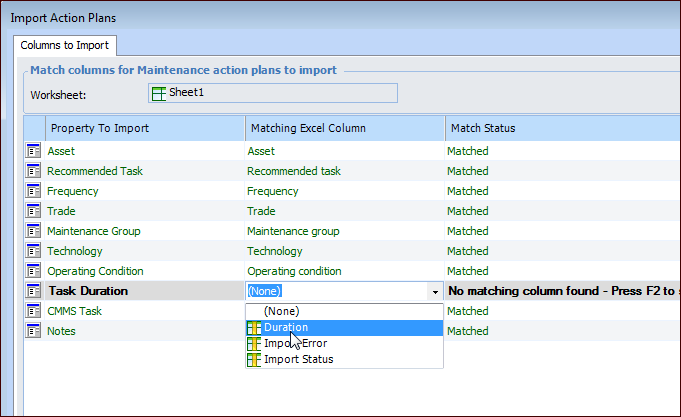Click the row icon beside Trade property
This screenshot has height=417, width=681.
click(34, 211)
